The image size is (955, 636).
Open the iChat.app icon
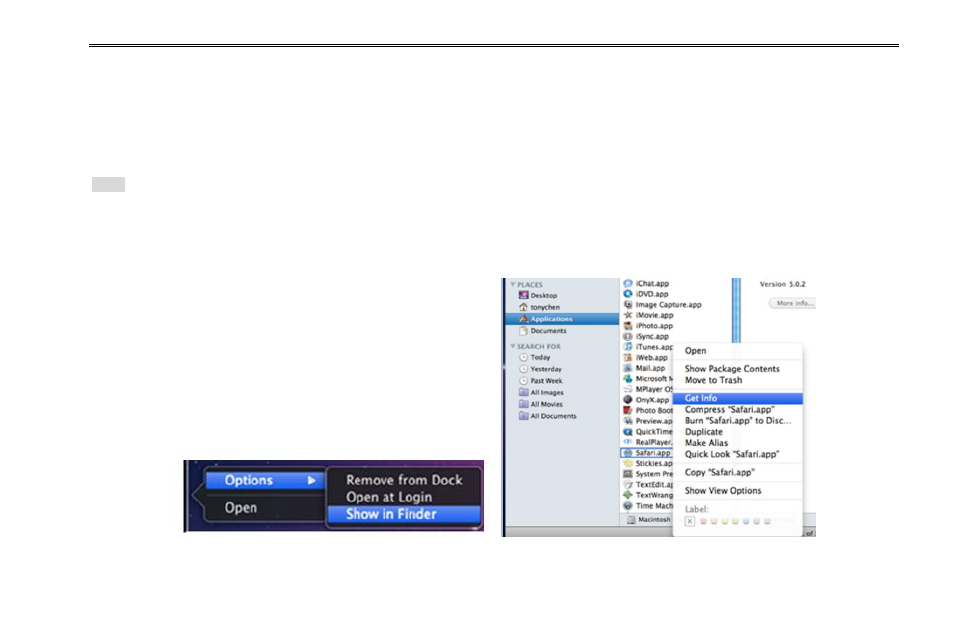(x=628, y=283)
